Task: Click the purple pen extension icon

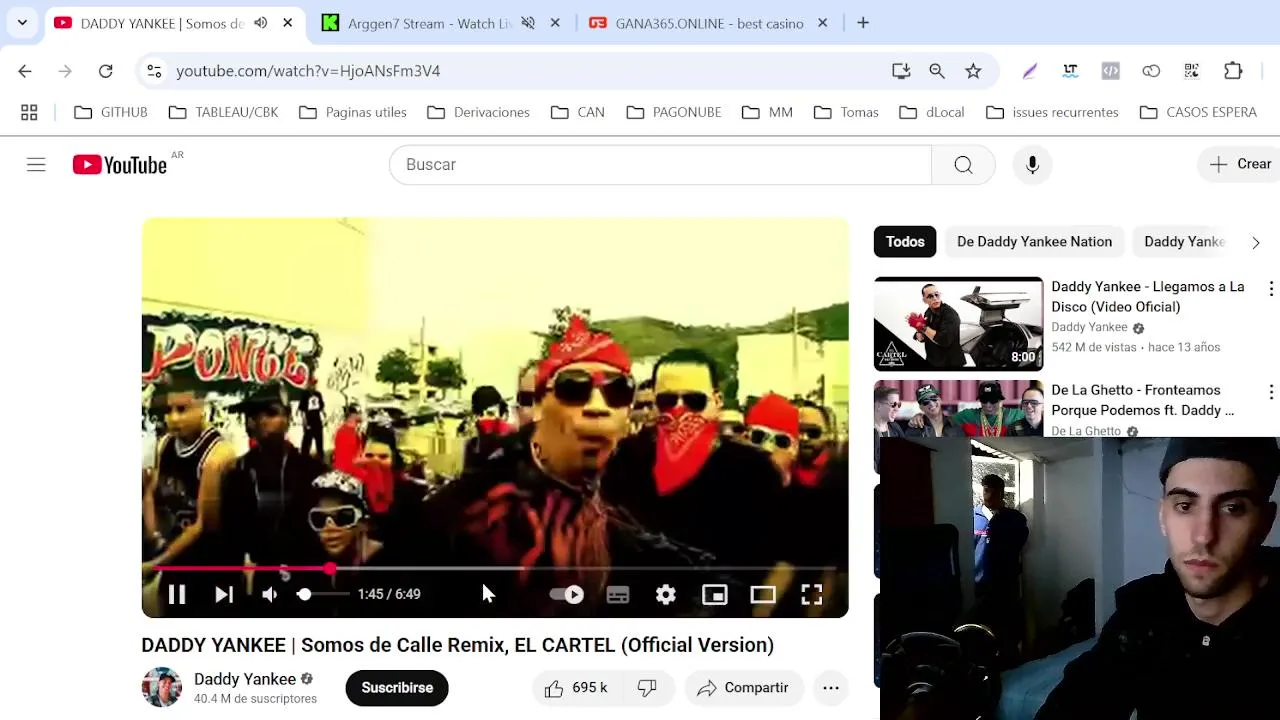Action: pyautogui.click(x=1030, y=71)
